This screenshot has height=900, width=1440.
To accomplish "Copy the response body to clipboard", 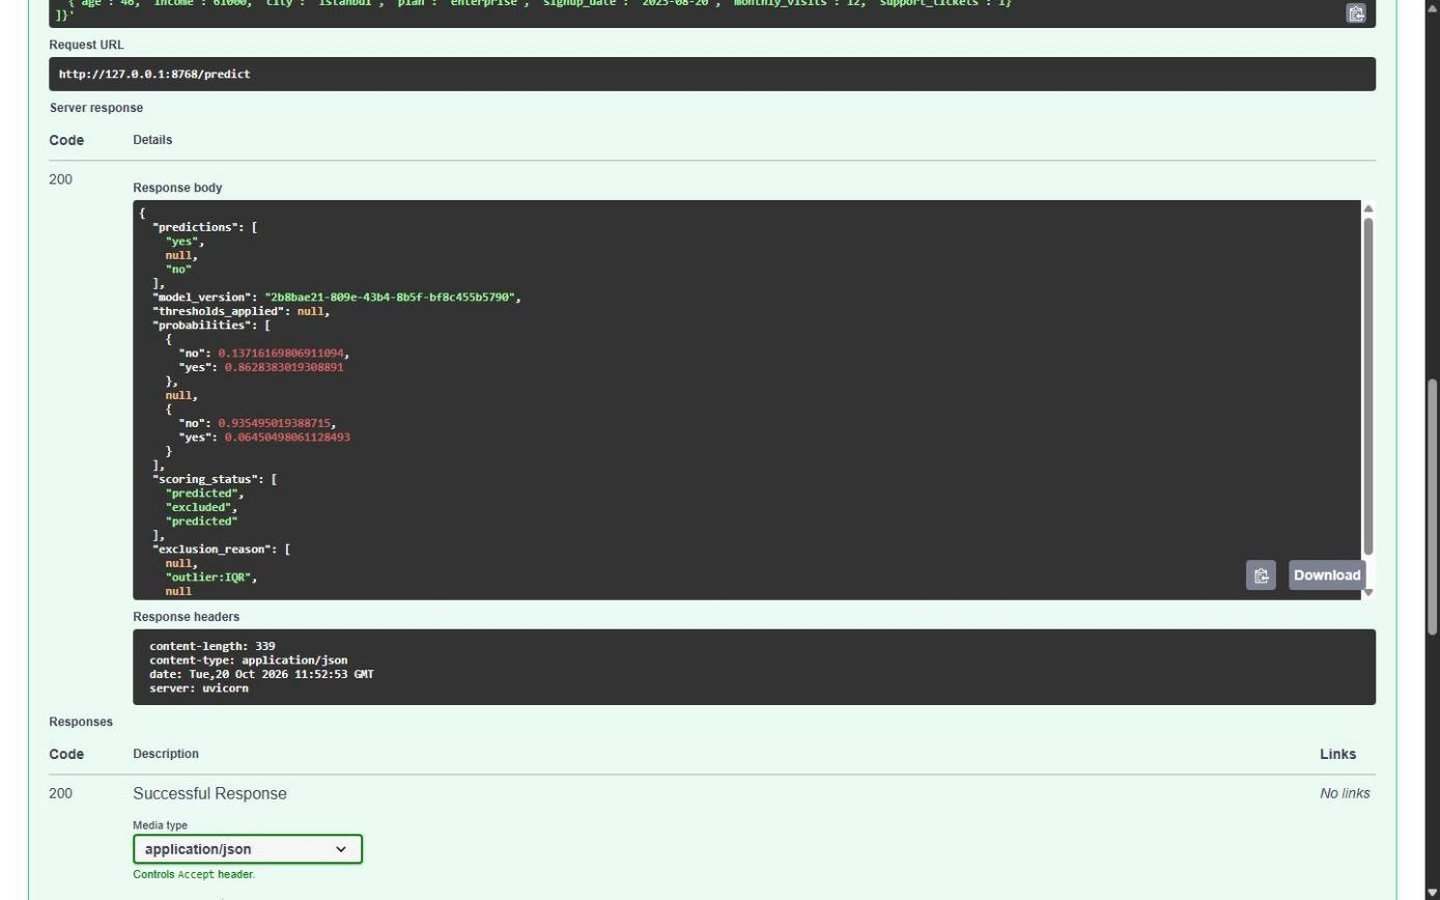I will click(x=1261, y=575).
